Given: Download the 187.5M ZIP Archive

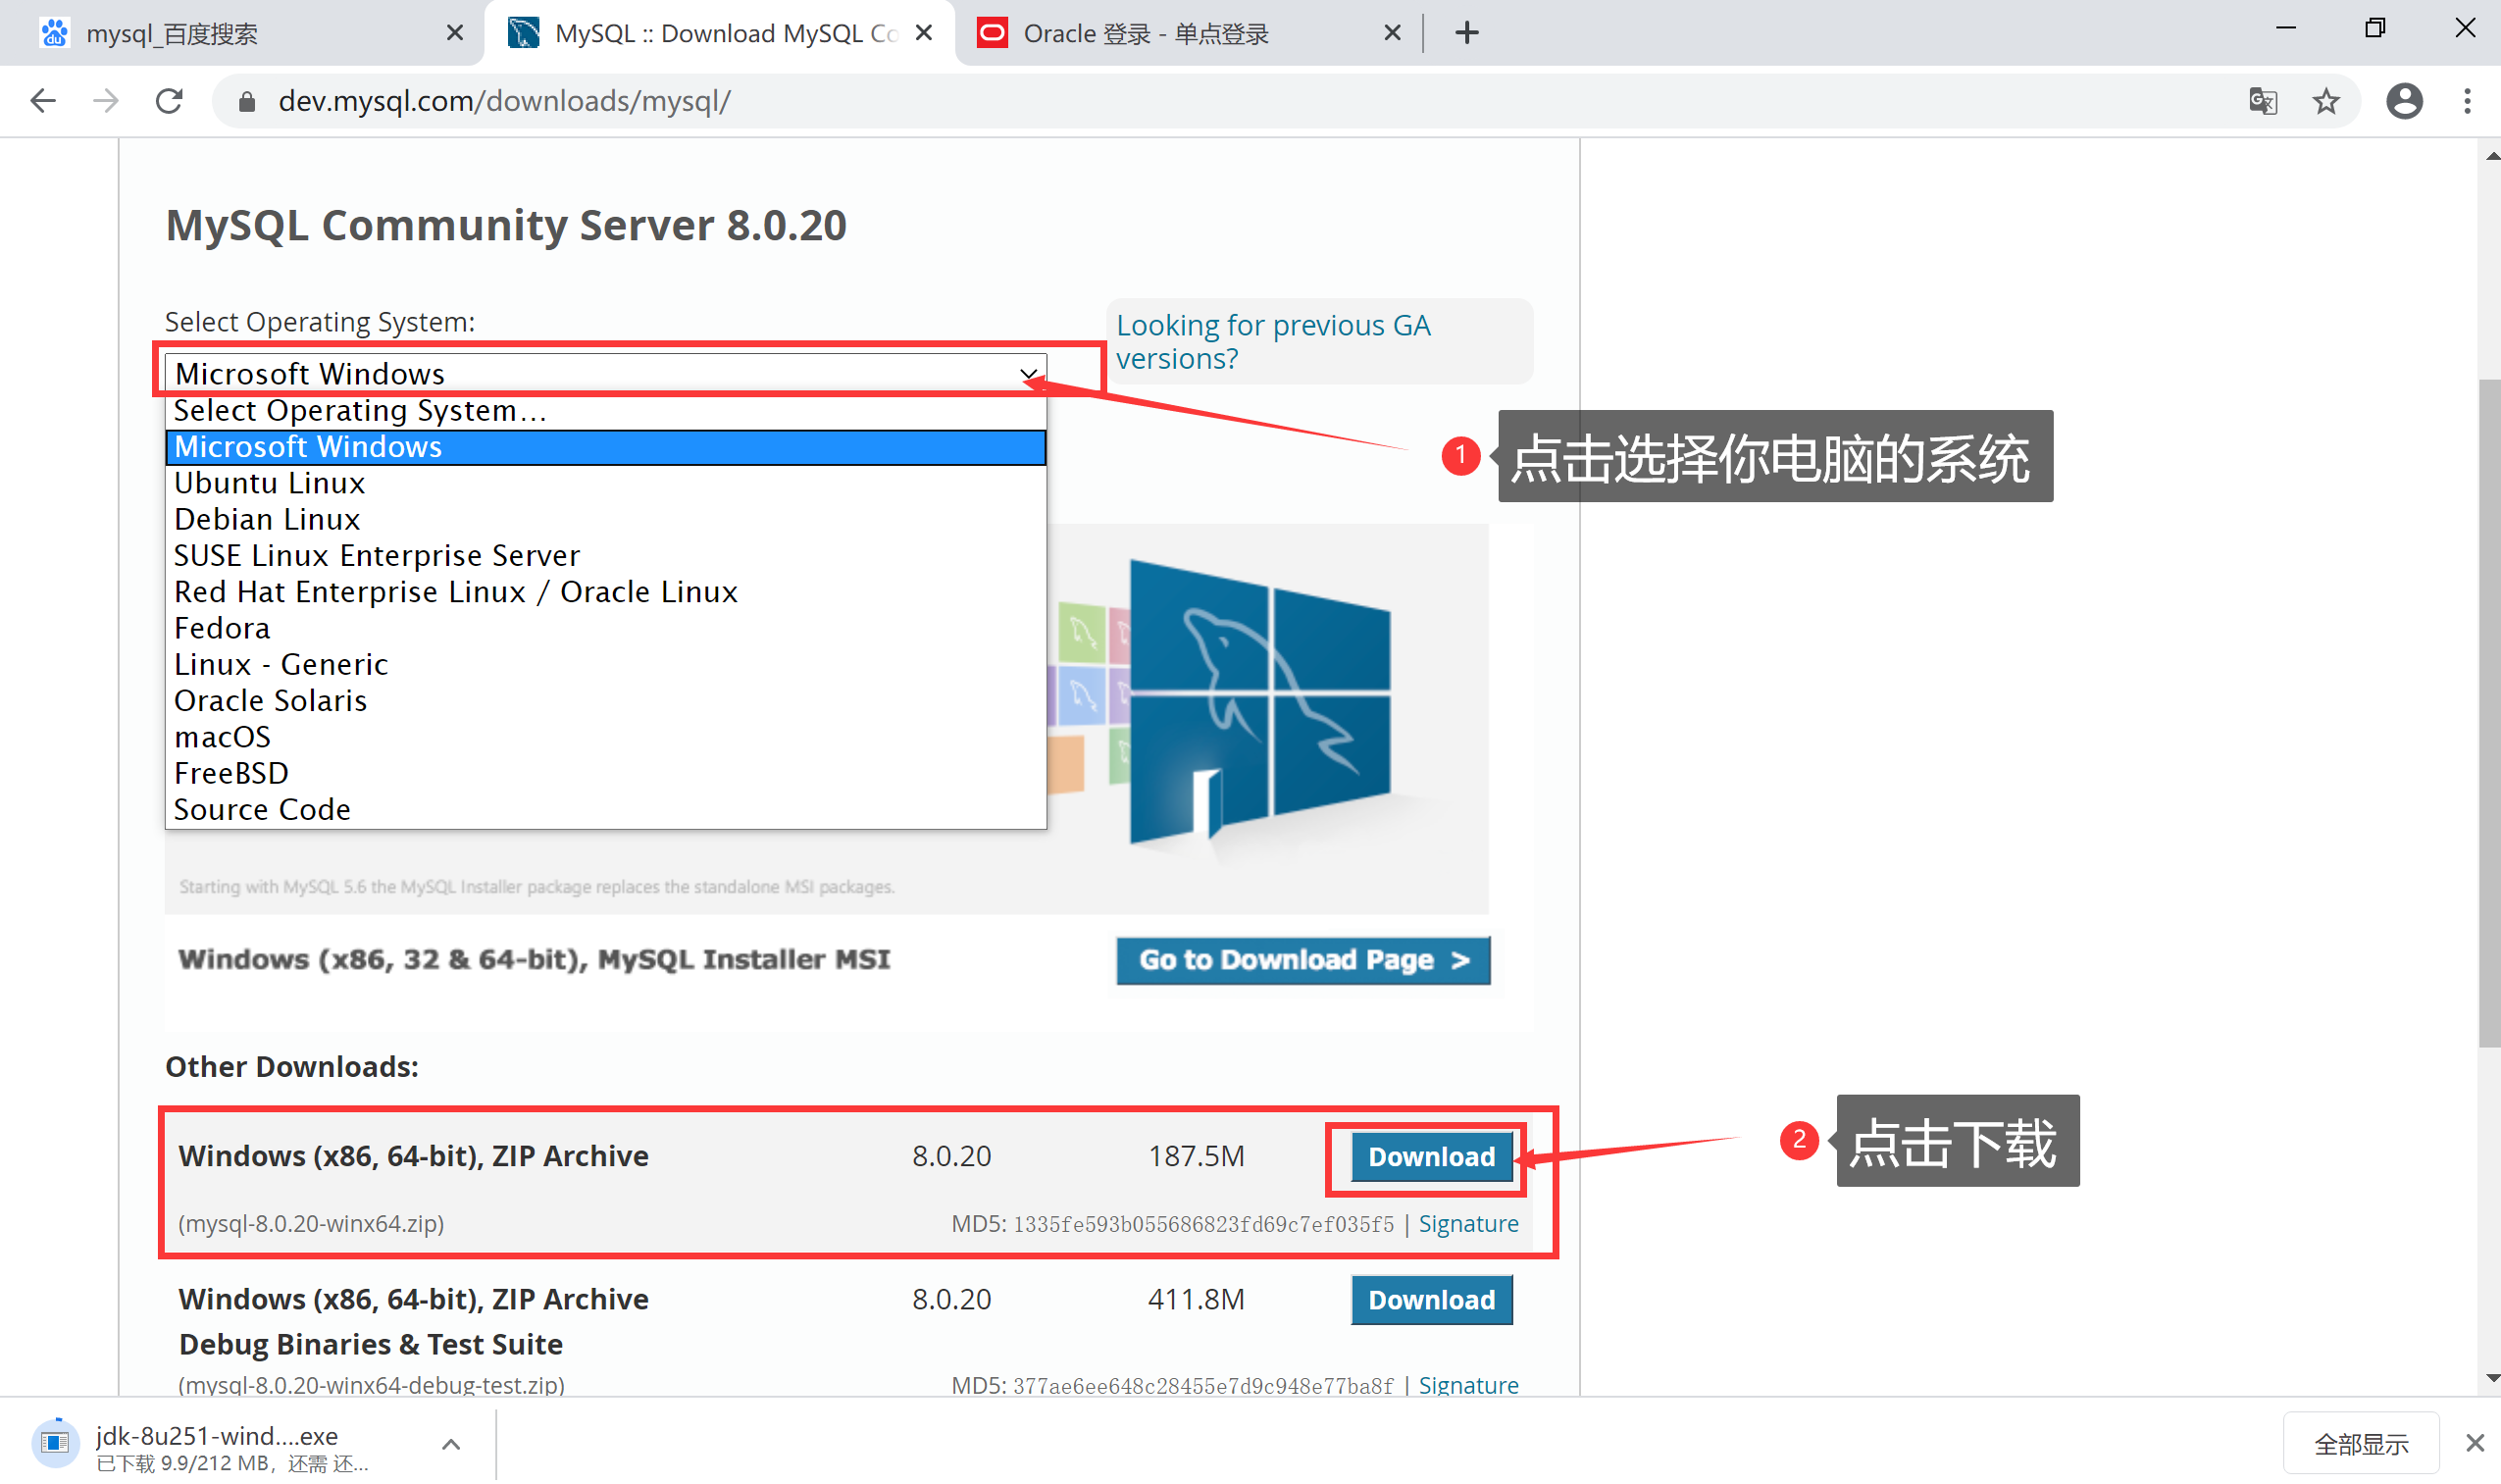Looking at the screenshot, I should pos(1430,1157).
